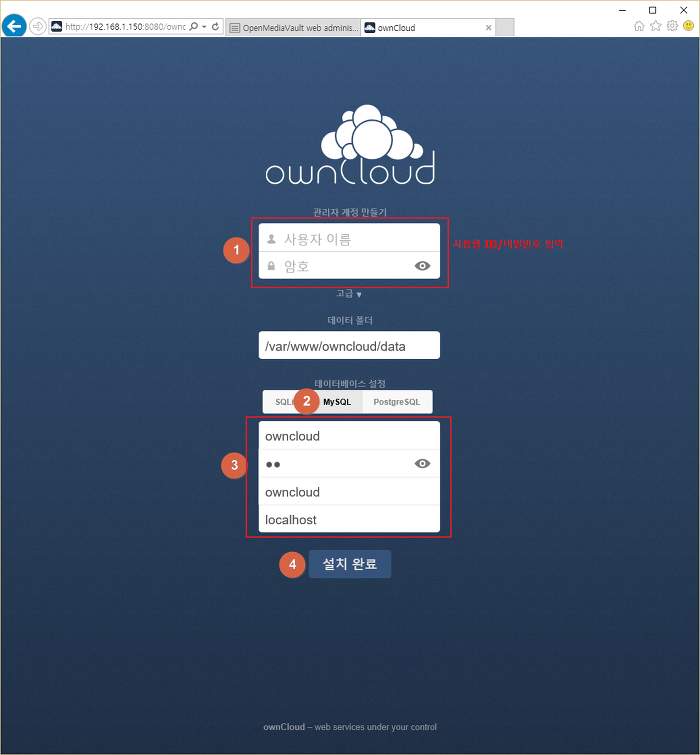This screenshot has width=700, height=755.
Task: Toggle admin password visibility eye icon
Action: tap(422, 266)
